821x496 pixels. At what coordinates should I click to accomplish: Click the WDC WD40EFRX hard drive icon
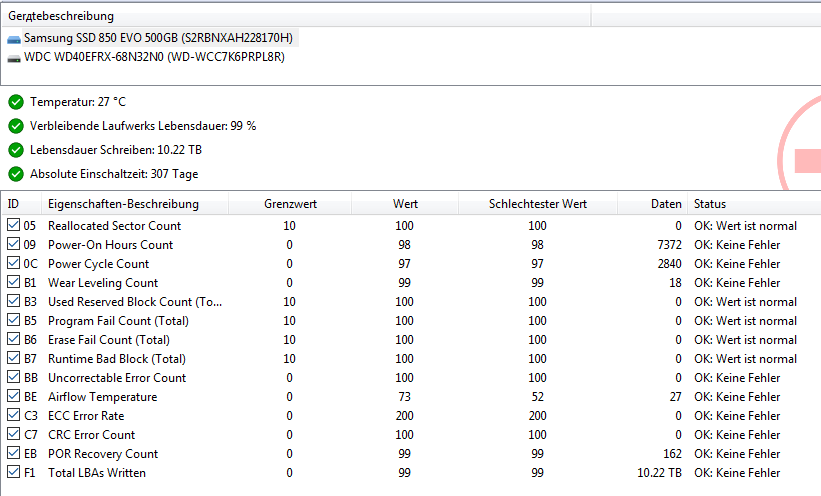click(x=14, y=58)
